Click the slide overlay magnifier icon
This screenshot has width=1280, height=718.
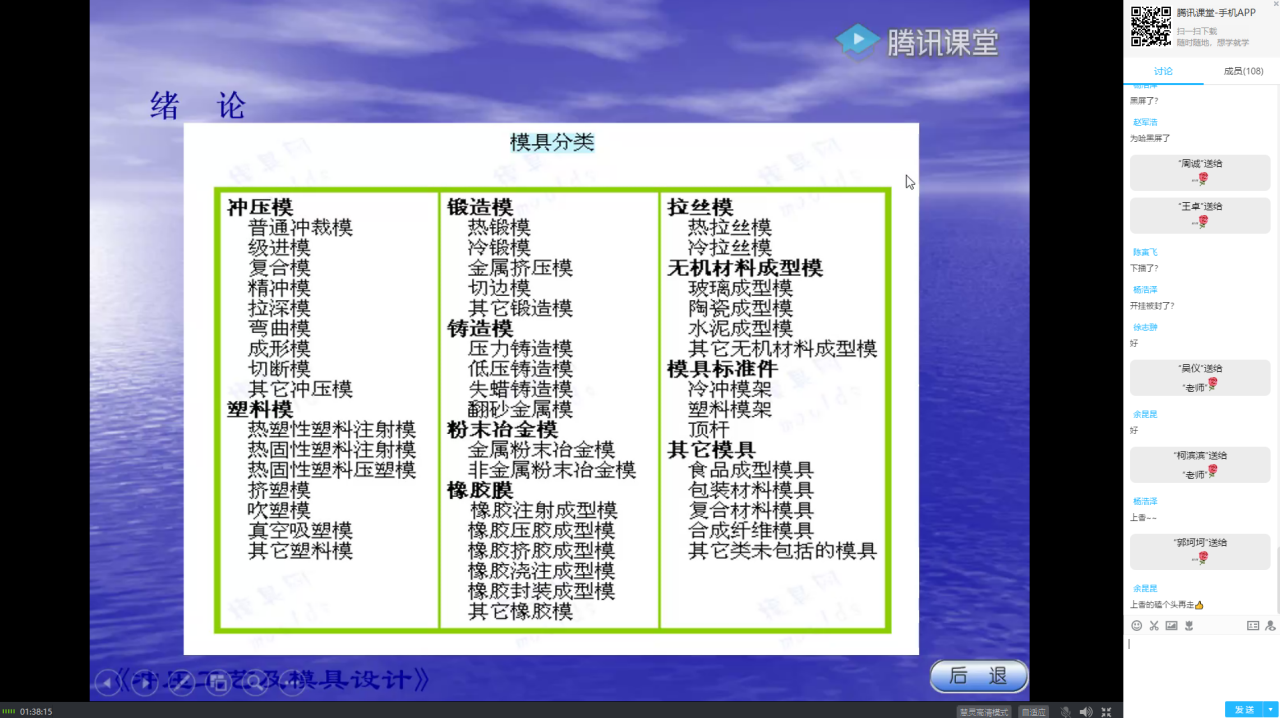[x=254, y=683]
